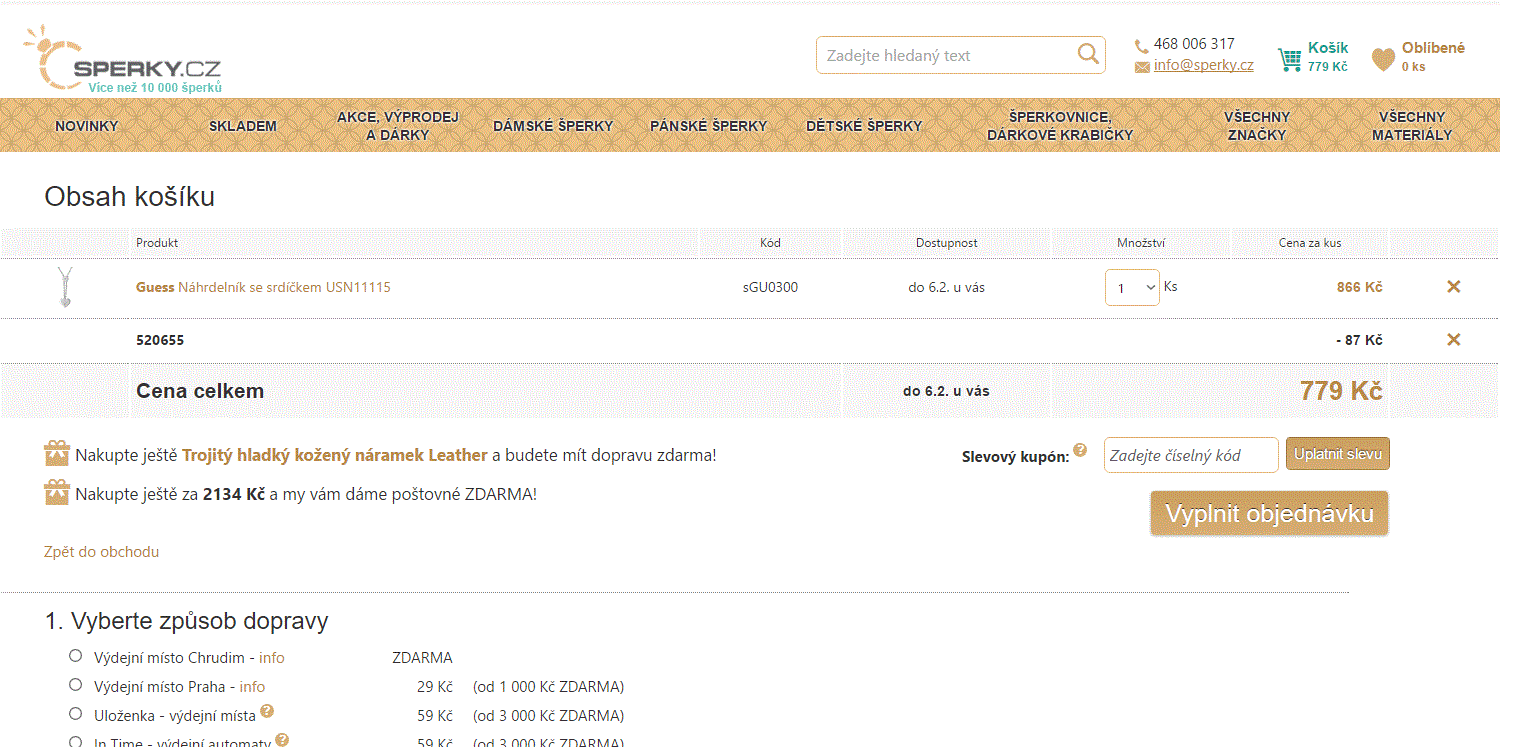1522x747 pixels.
Task: Open the Dámské šperky menu
Action: (x=553, y=126)
